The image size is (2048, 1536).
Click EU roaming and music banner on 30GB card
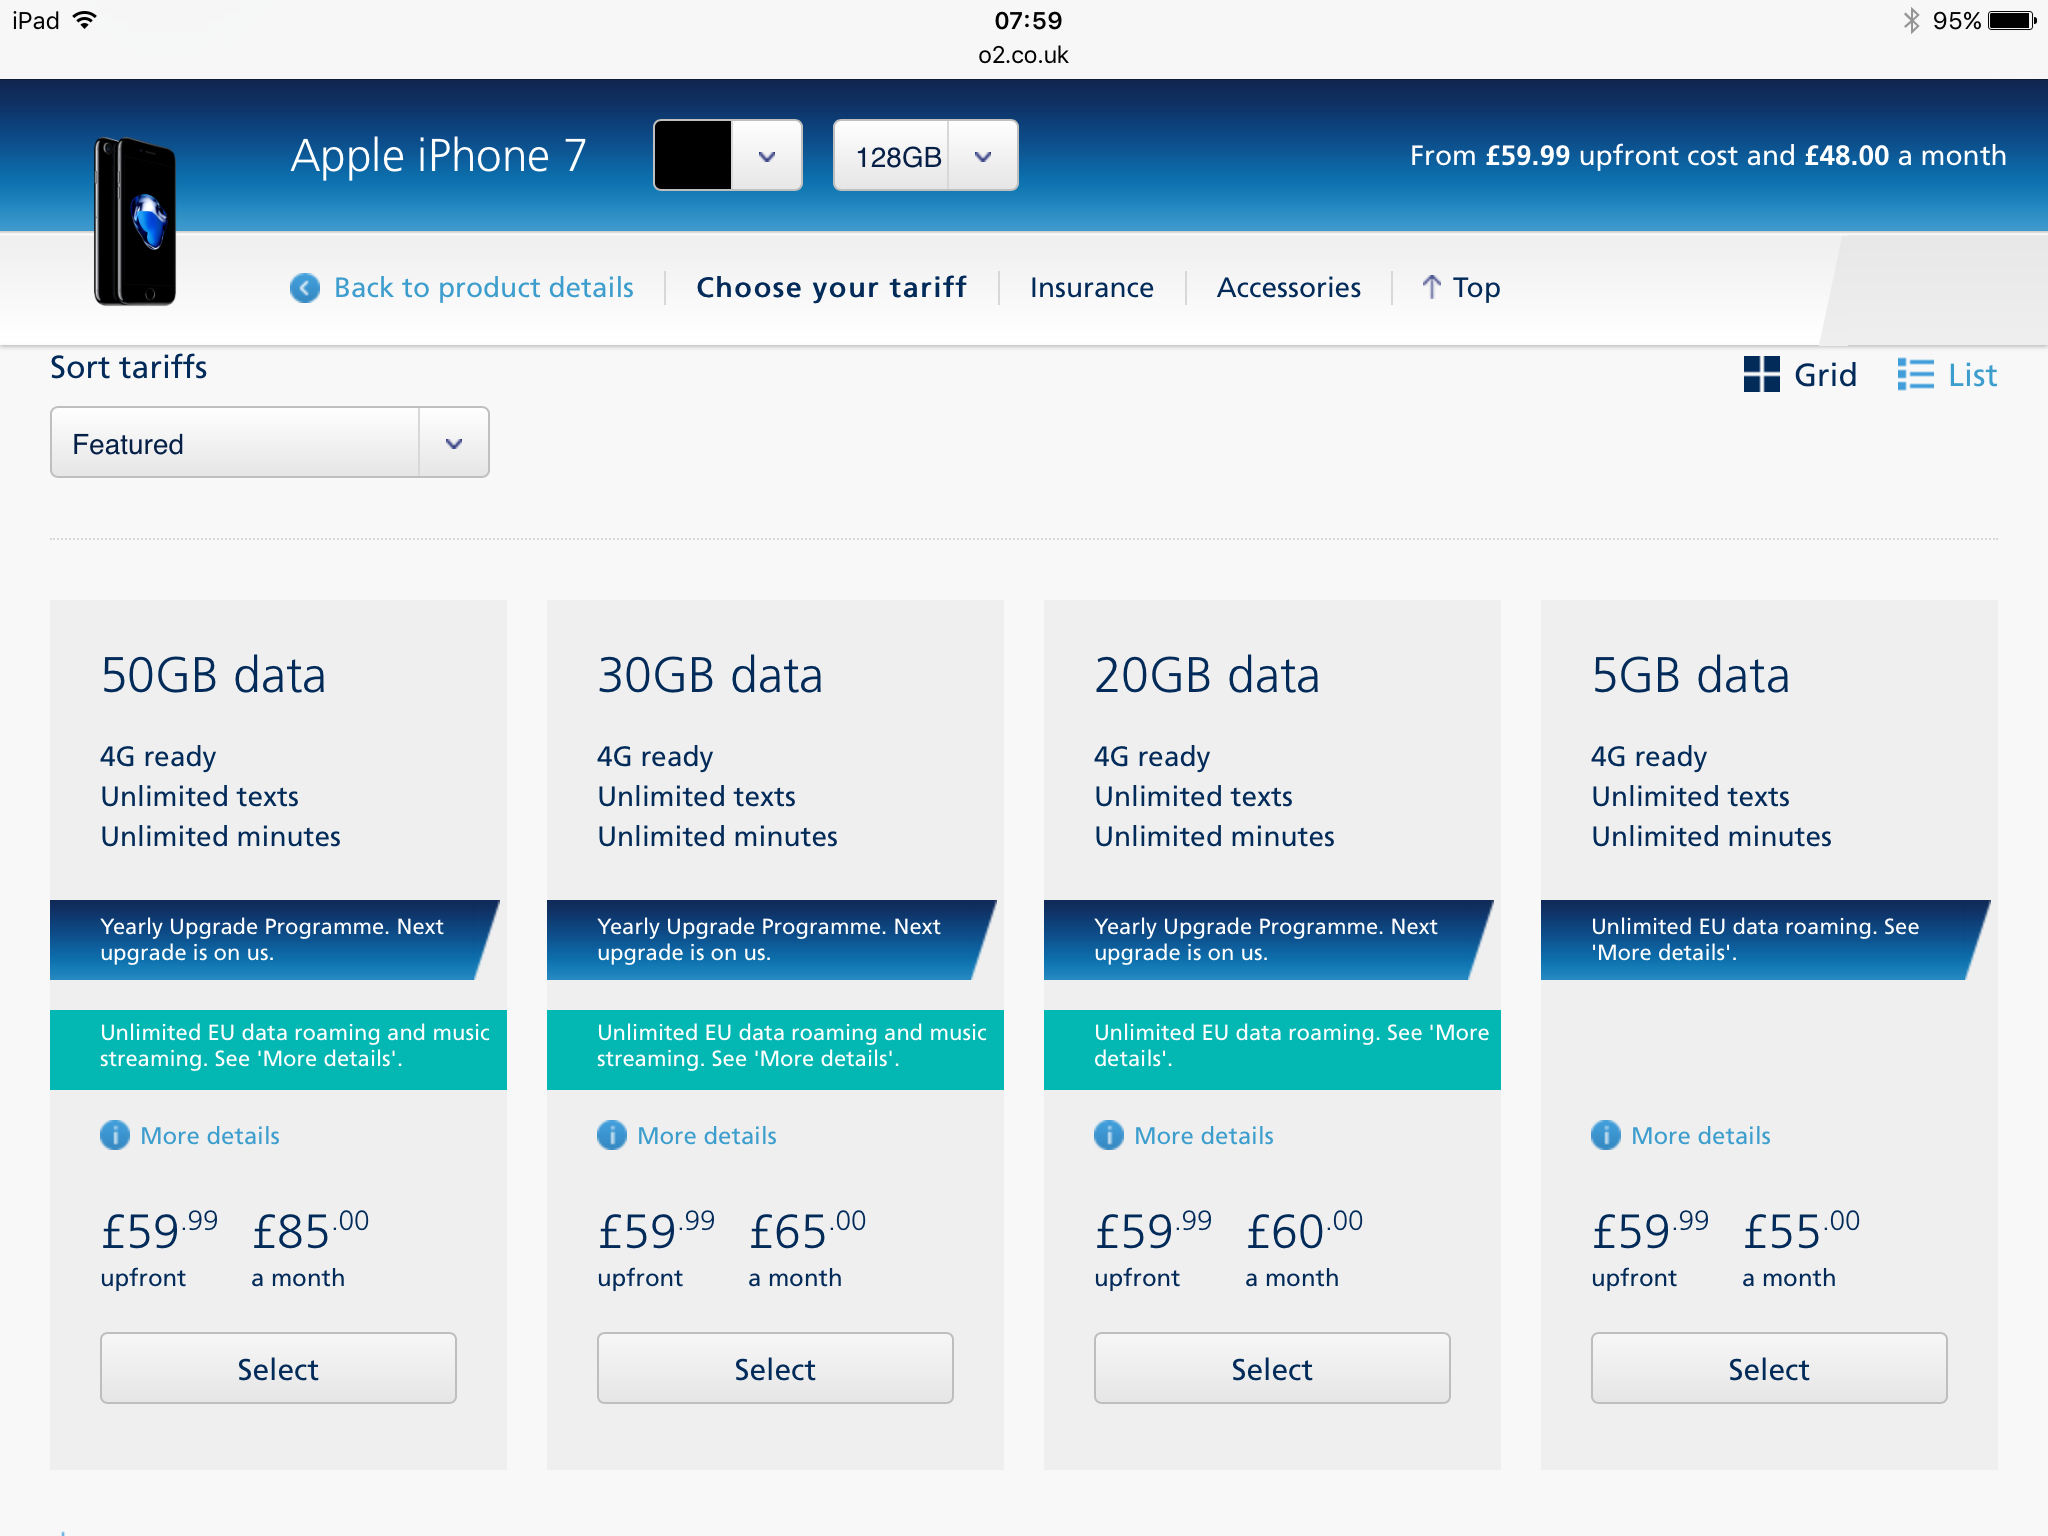[775, 1049]
